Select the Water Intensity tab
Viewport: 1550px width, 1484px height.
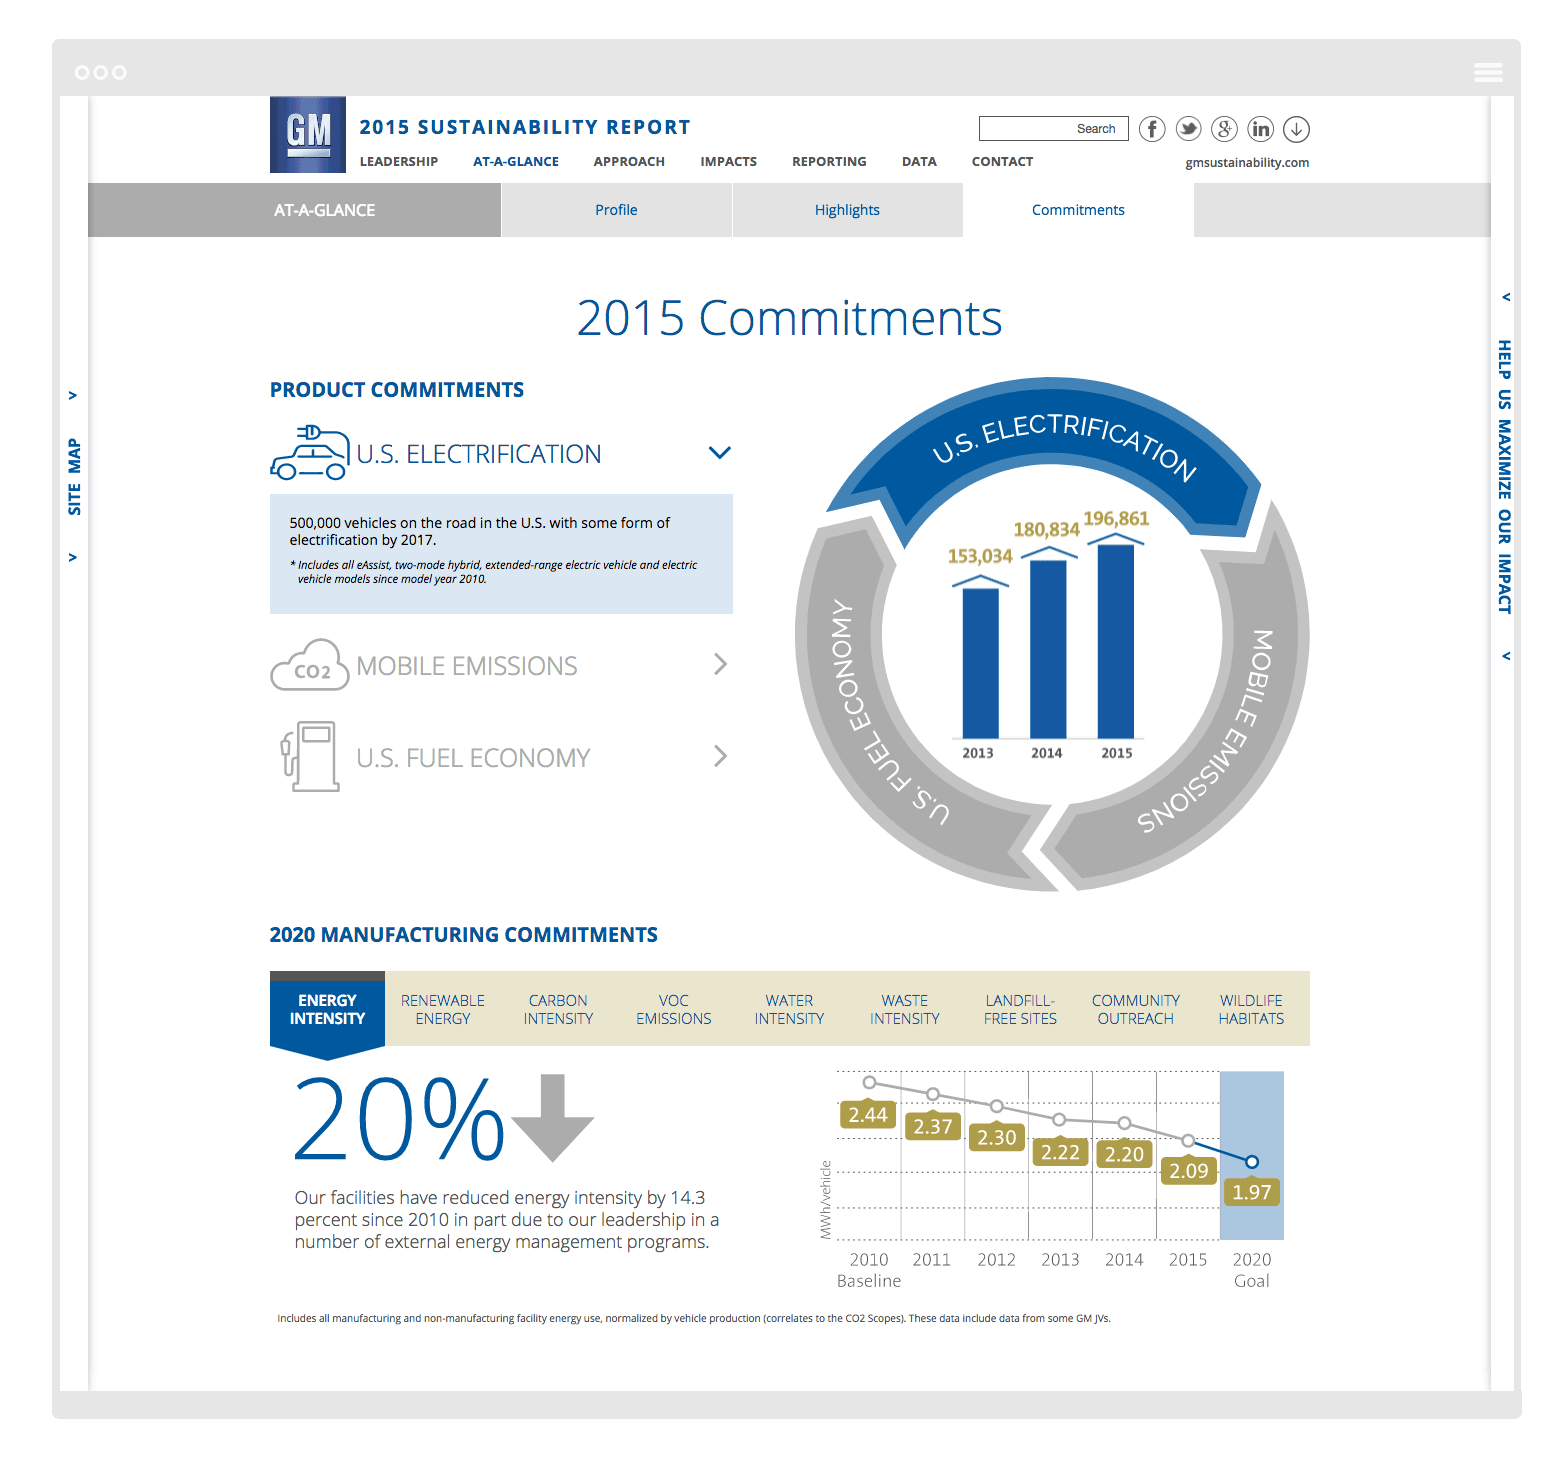coord(789,1010)
